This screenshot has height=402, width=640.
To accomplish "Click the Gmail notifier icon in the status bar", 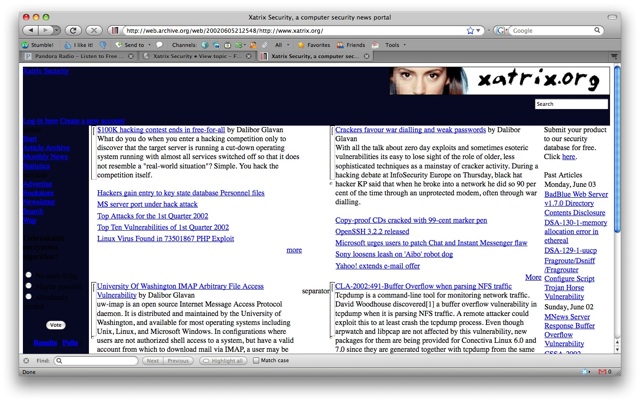I will click(604, 372).
